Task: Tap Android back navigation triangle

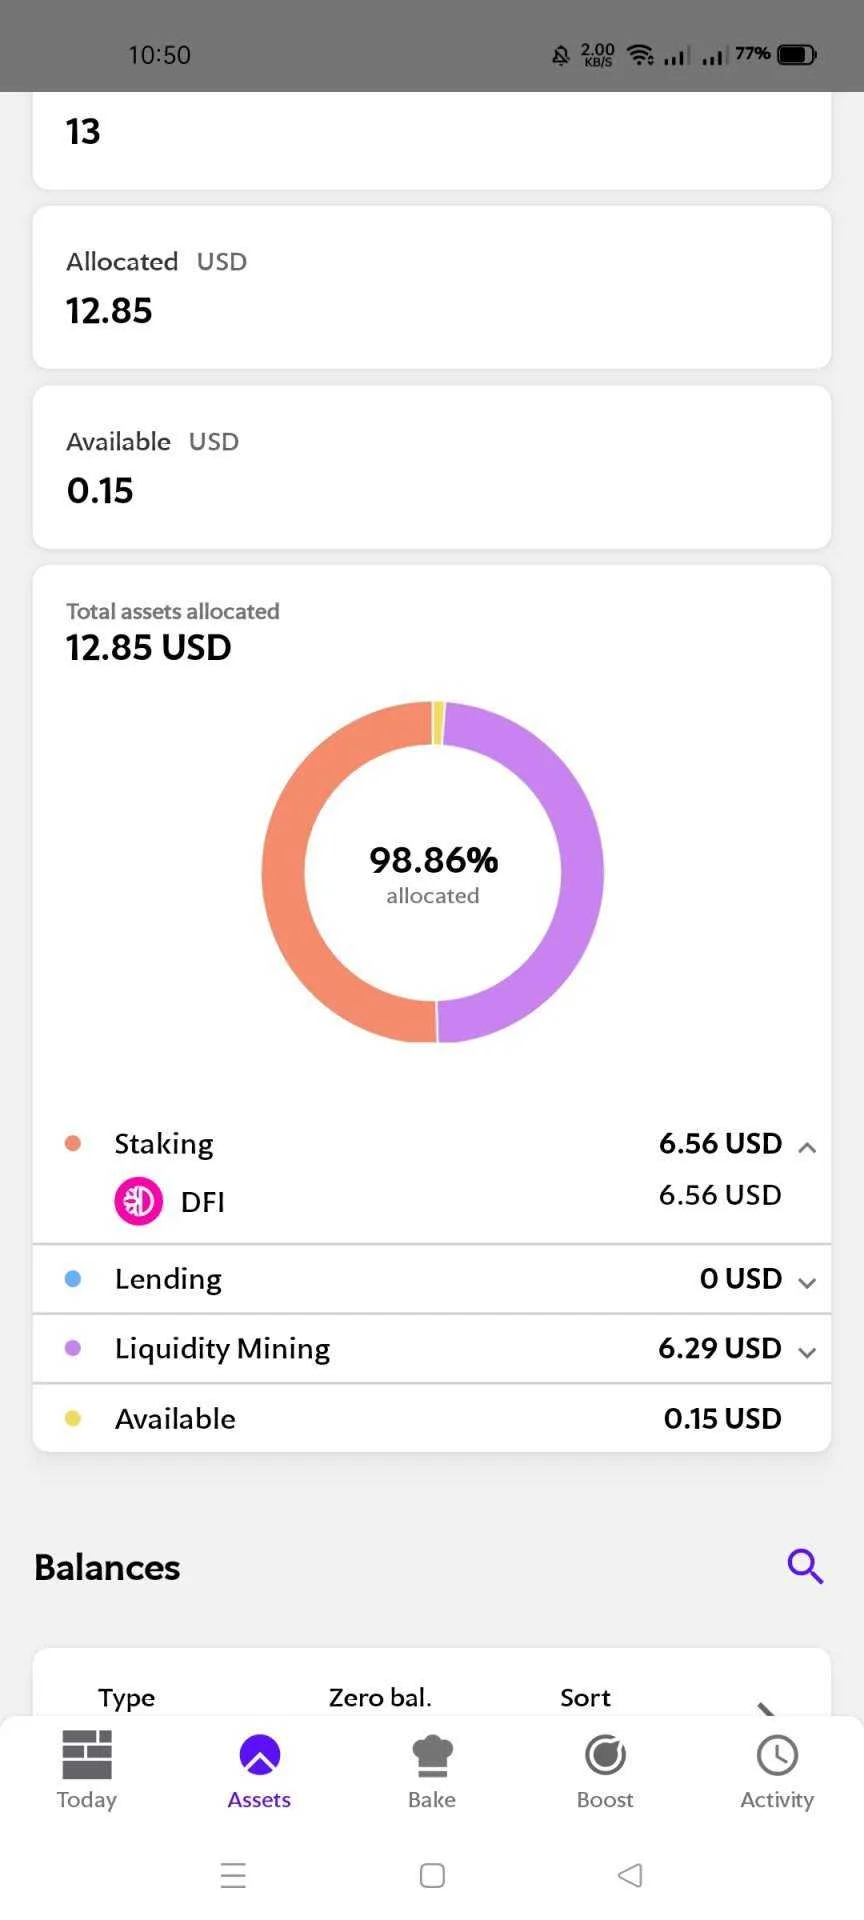Action: 630,1875
